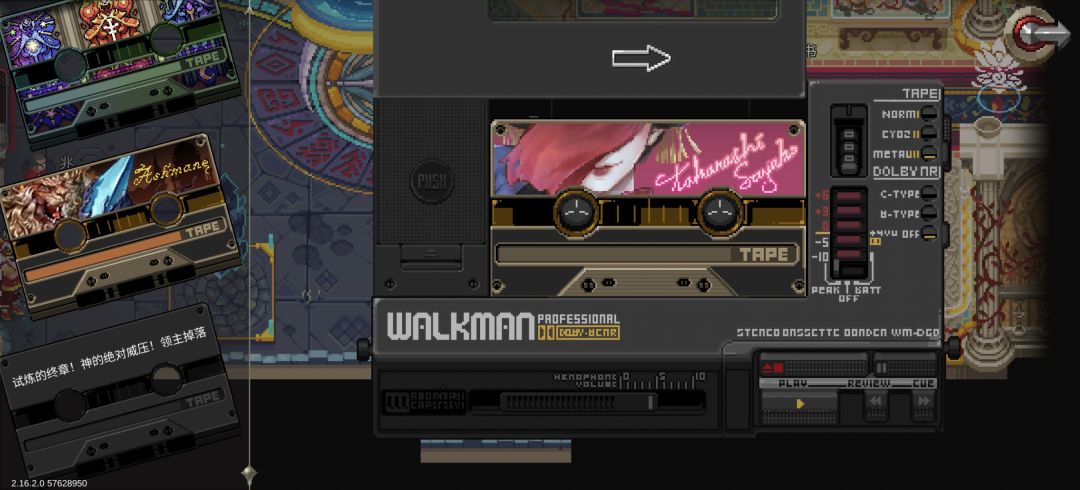Image resolution: width=1080 pixels, height=490 pixels.
Task: Click the STEREO CASSETTE CORDER model text
Action: pyautogui.click(x=838, y=333)
